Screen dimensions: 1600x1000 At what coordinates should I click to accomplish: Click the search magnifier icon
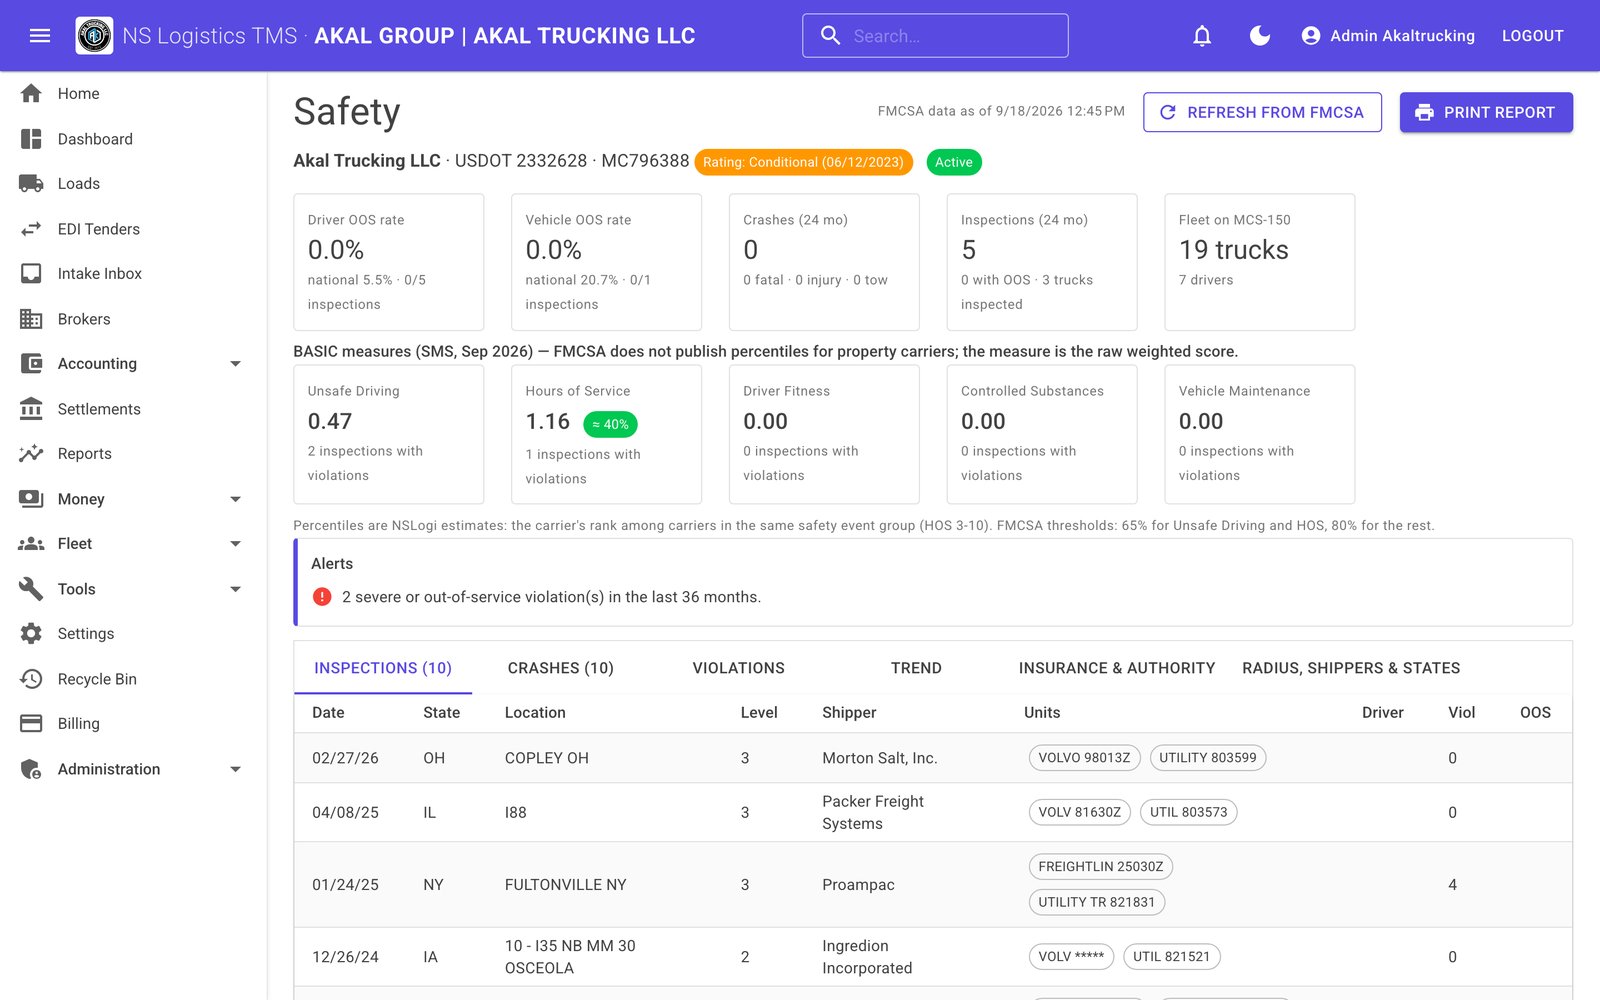point(830,36)
